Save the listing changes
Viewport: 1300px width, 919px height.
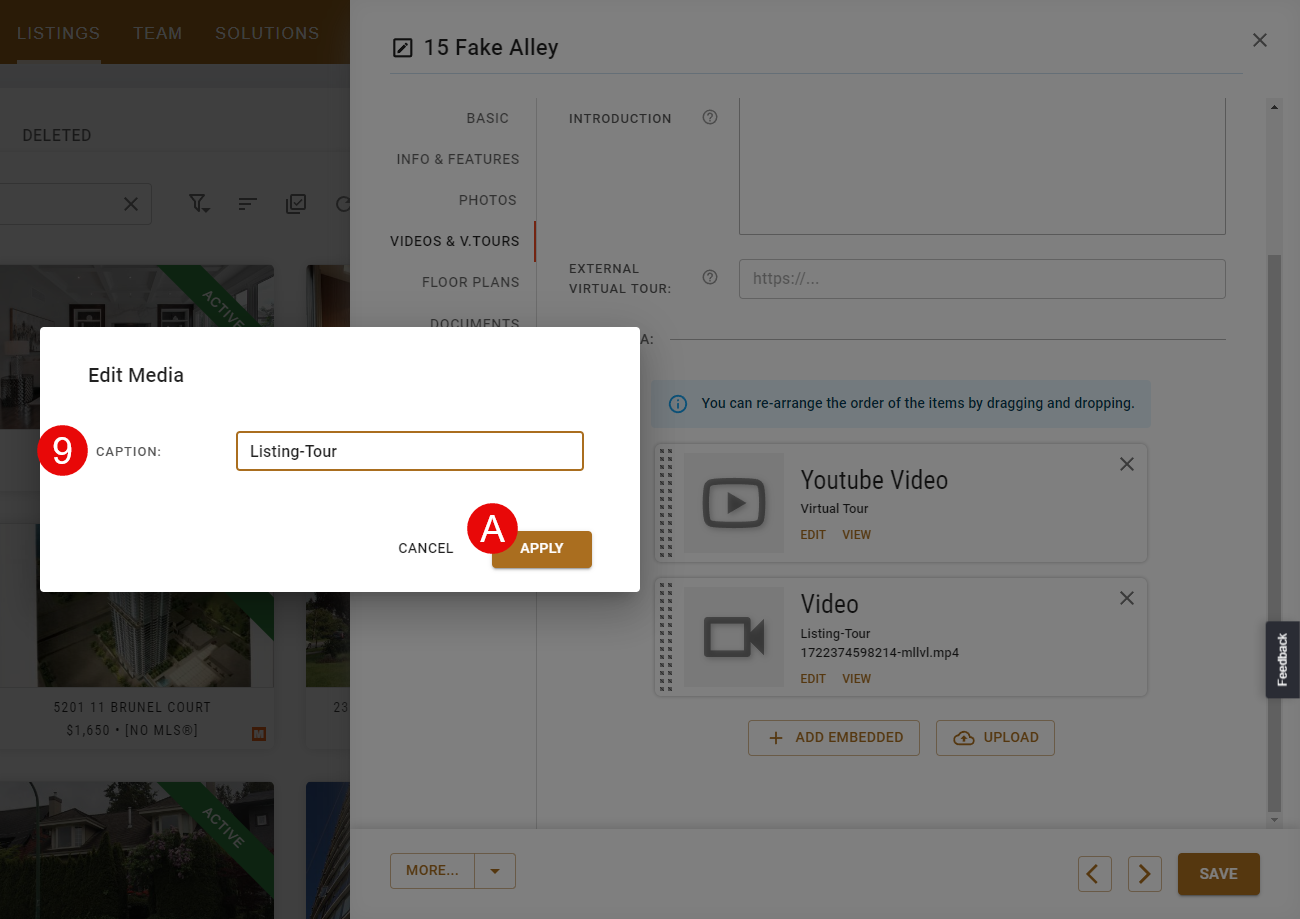pyautogui.click(x=1219, y=874)
